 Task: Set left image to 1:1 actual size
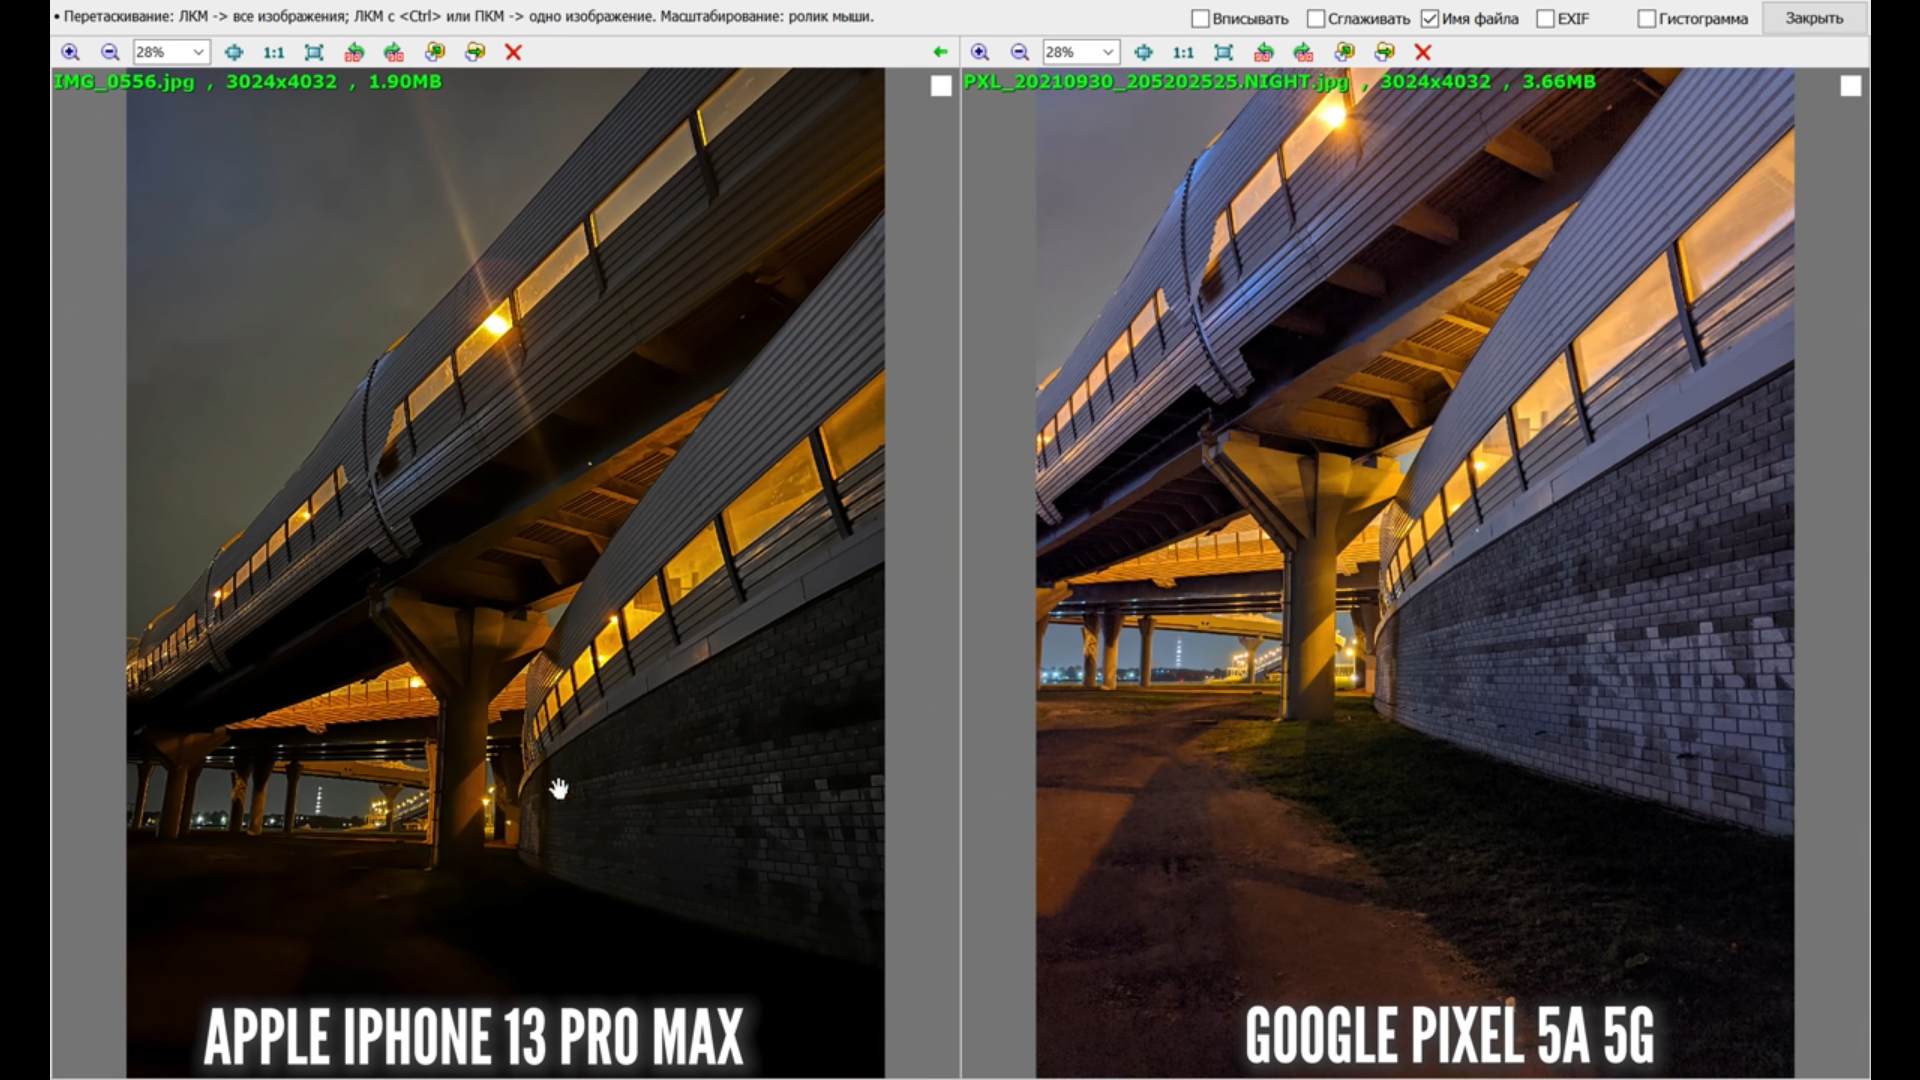(274, 52)
